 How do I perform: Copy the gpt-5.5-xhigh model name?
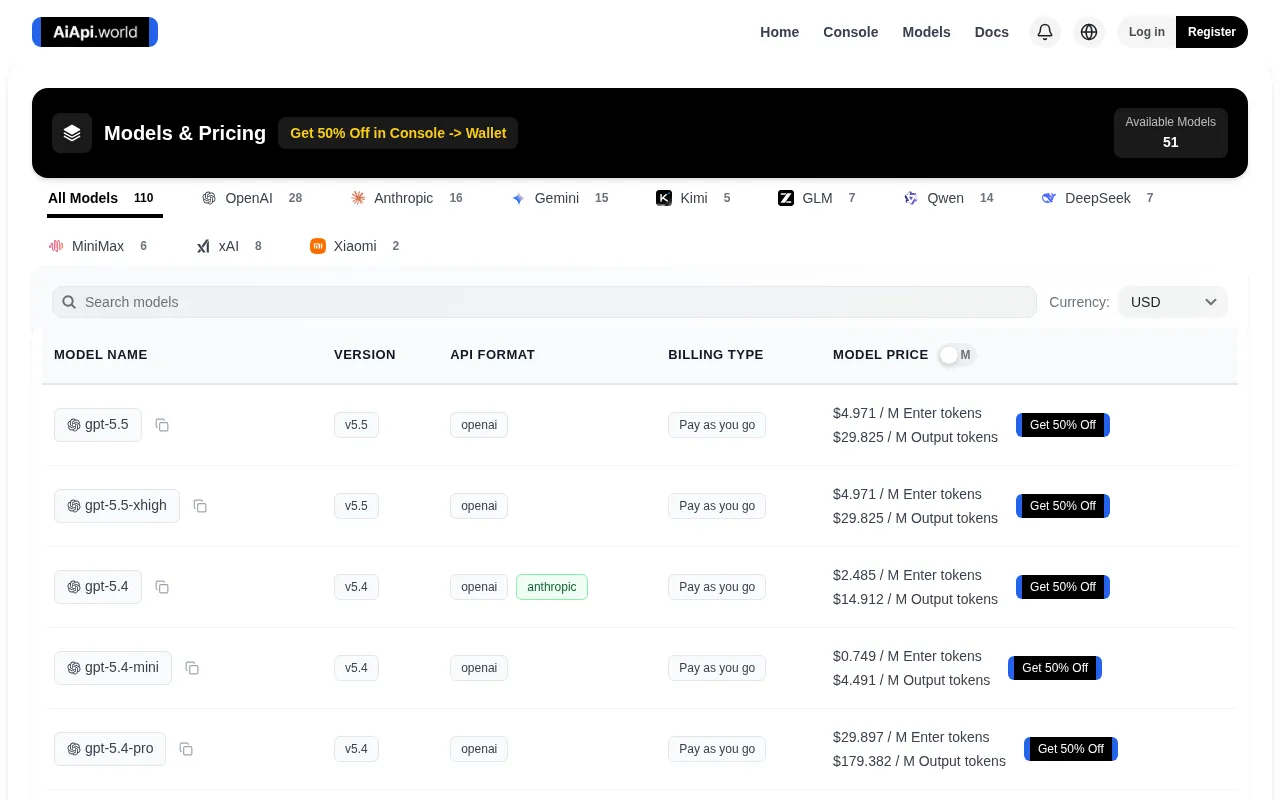point(200,506)
